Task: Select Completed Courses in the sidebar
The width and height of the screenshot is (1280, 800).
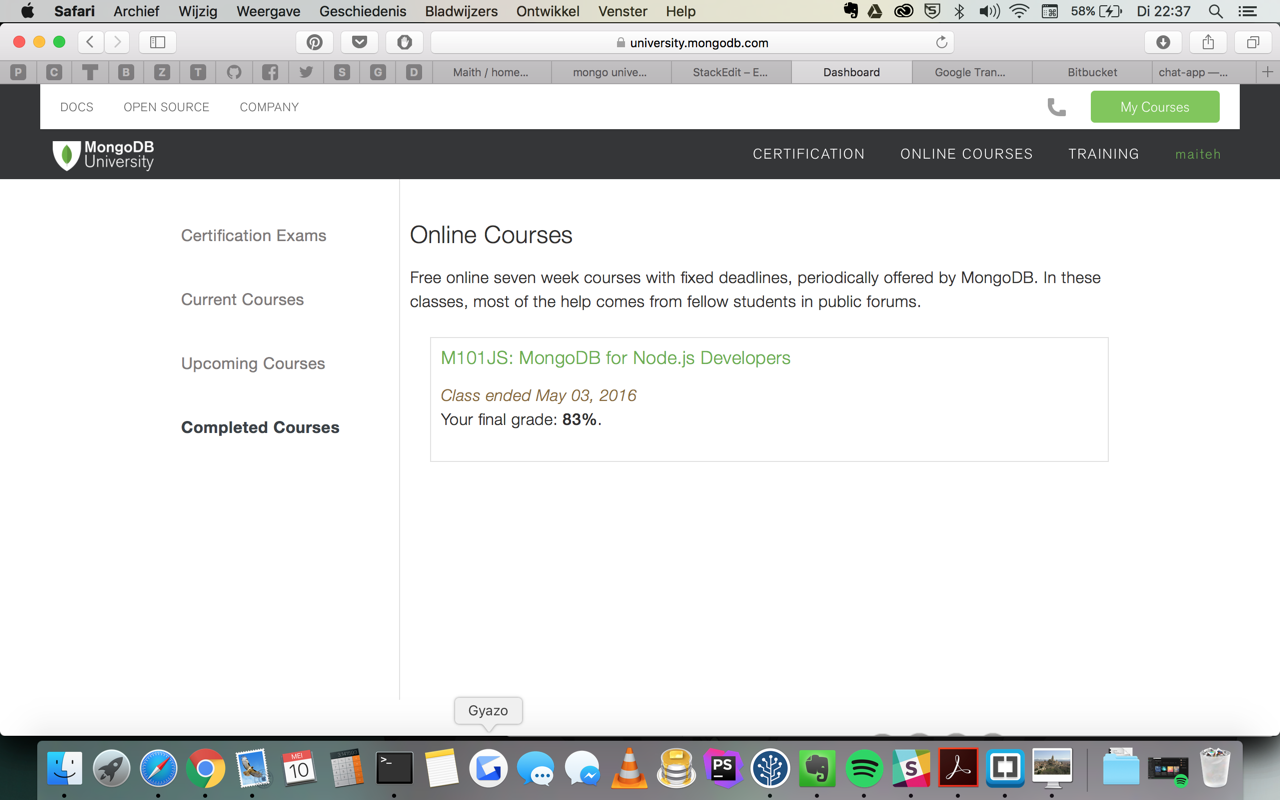Action: 260,427
